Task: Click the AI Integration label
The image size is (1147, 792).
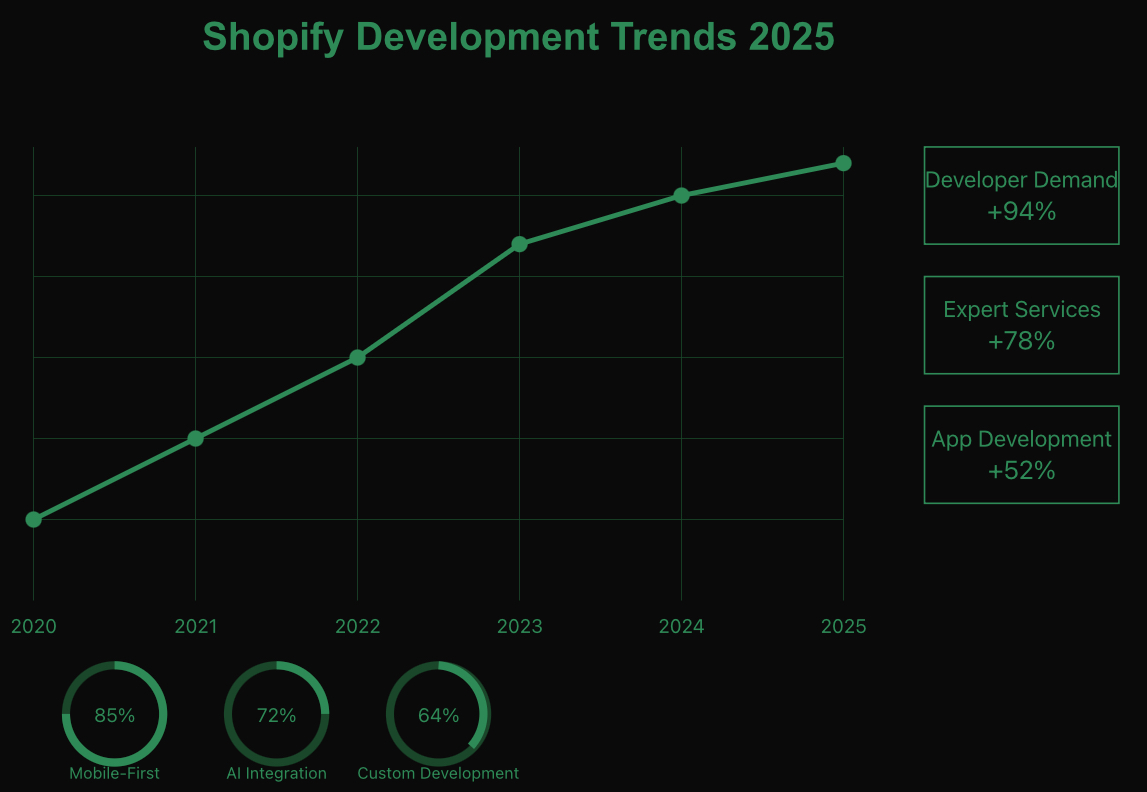Action: pyautogui.click(x=277, y=773)
